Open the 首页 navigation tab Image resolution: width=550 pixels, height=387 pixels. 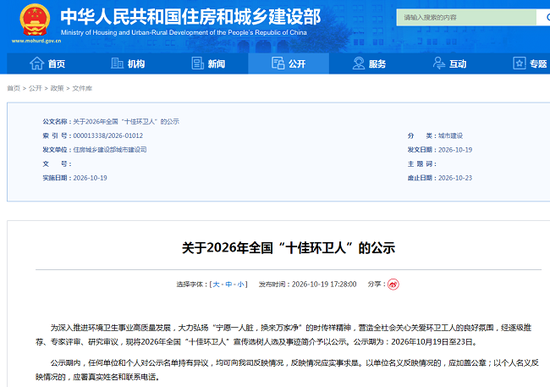(47, 64)
